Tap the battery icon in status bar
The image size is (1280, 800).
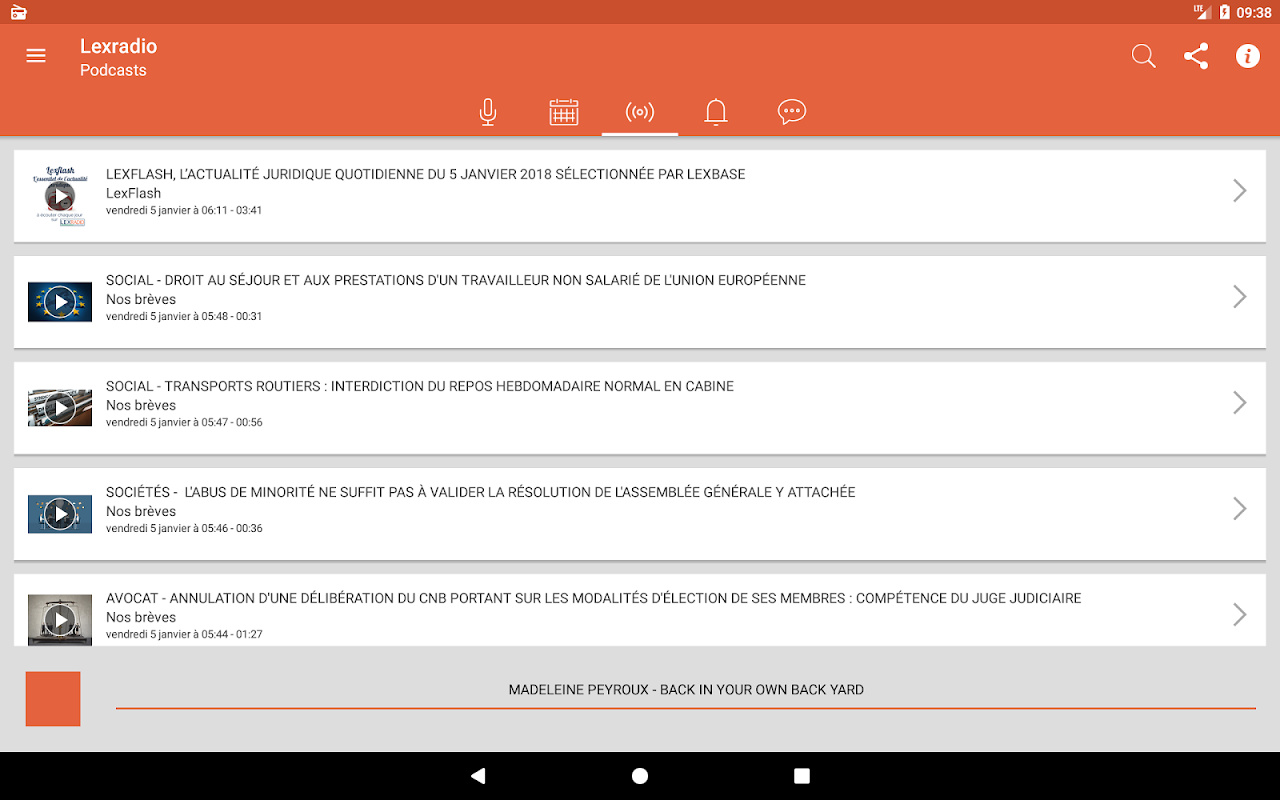pyautogui.click(x=1225, y=12)
